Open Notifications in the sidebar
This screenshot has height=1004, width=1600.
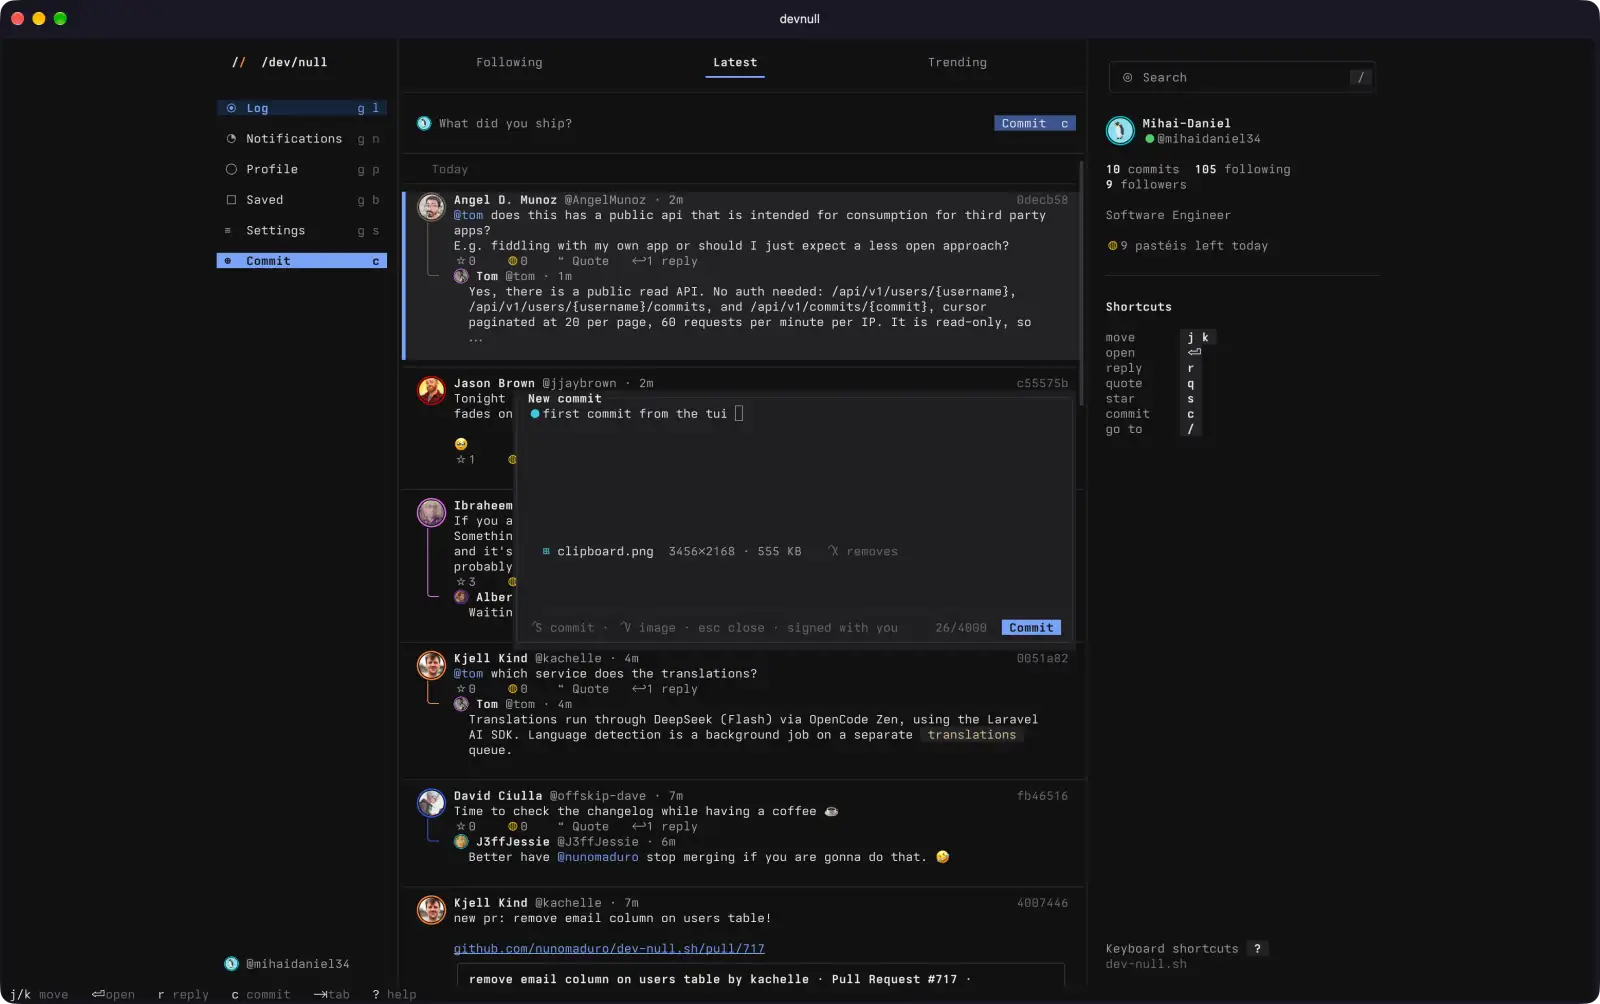pyautogui.click(x=301, y=139)
